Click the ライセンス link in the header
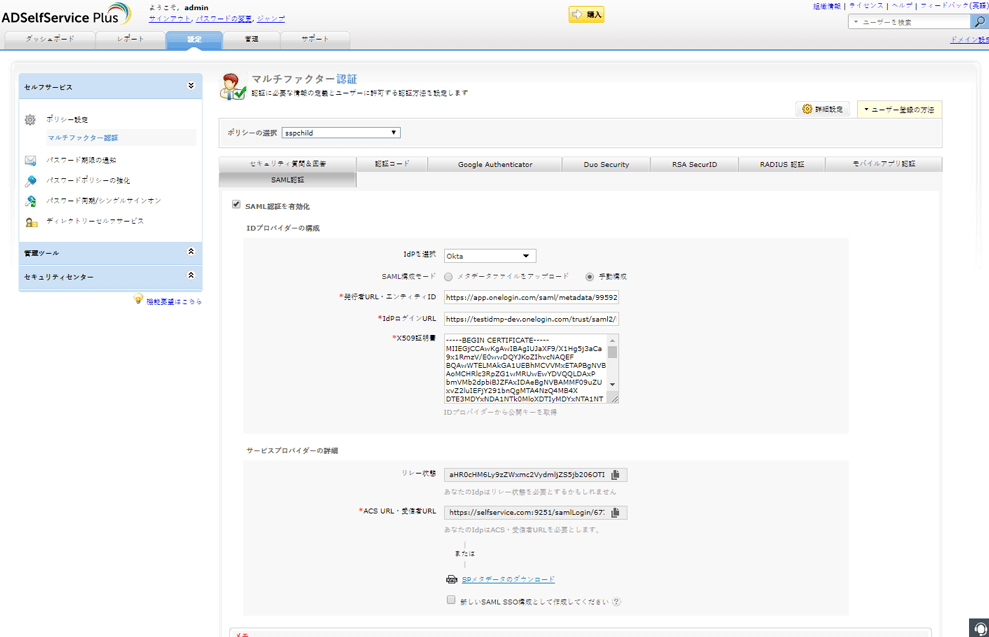The width and height of the screenshot is (989, 637). click(866, 6)
